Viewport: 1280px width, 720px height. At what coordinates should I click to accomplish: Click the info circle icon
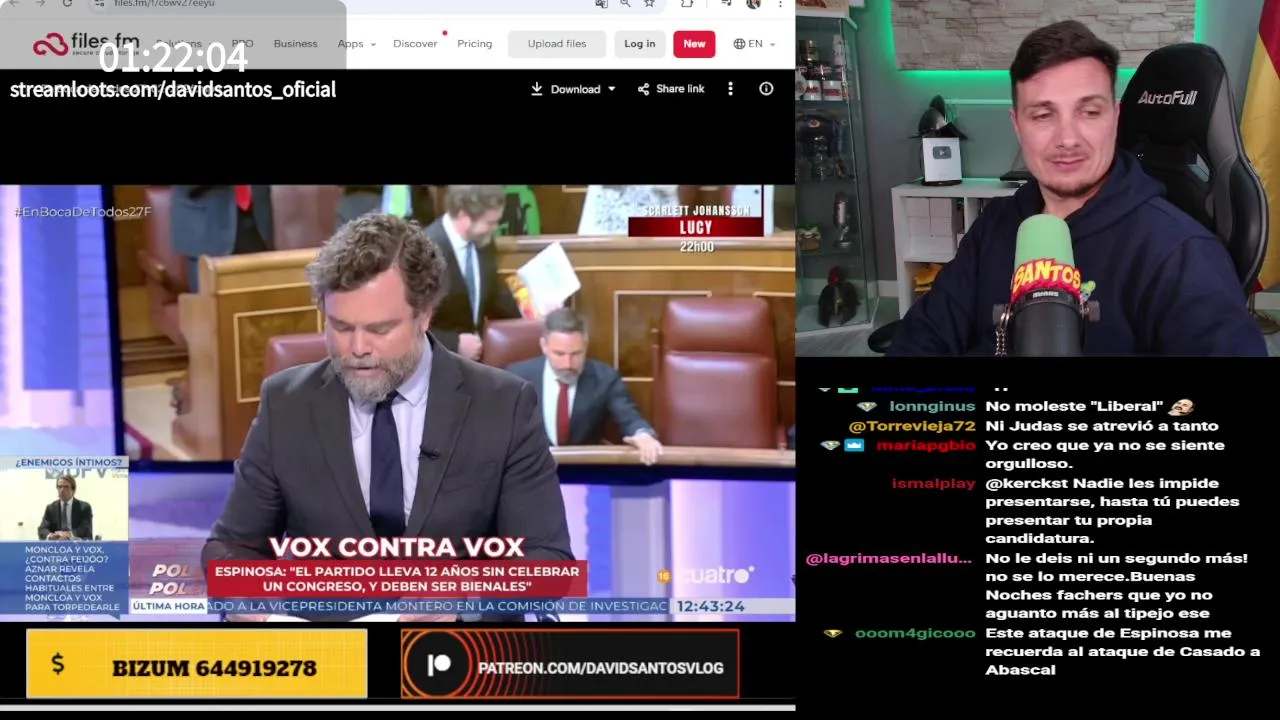766,89
